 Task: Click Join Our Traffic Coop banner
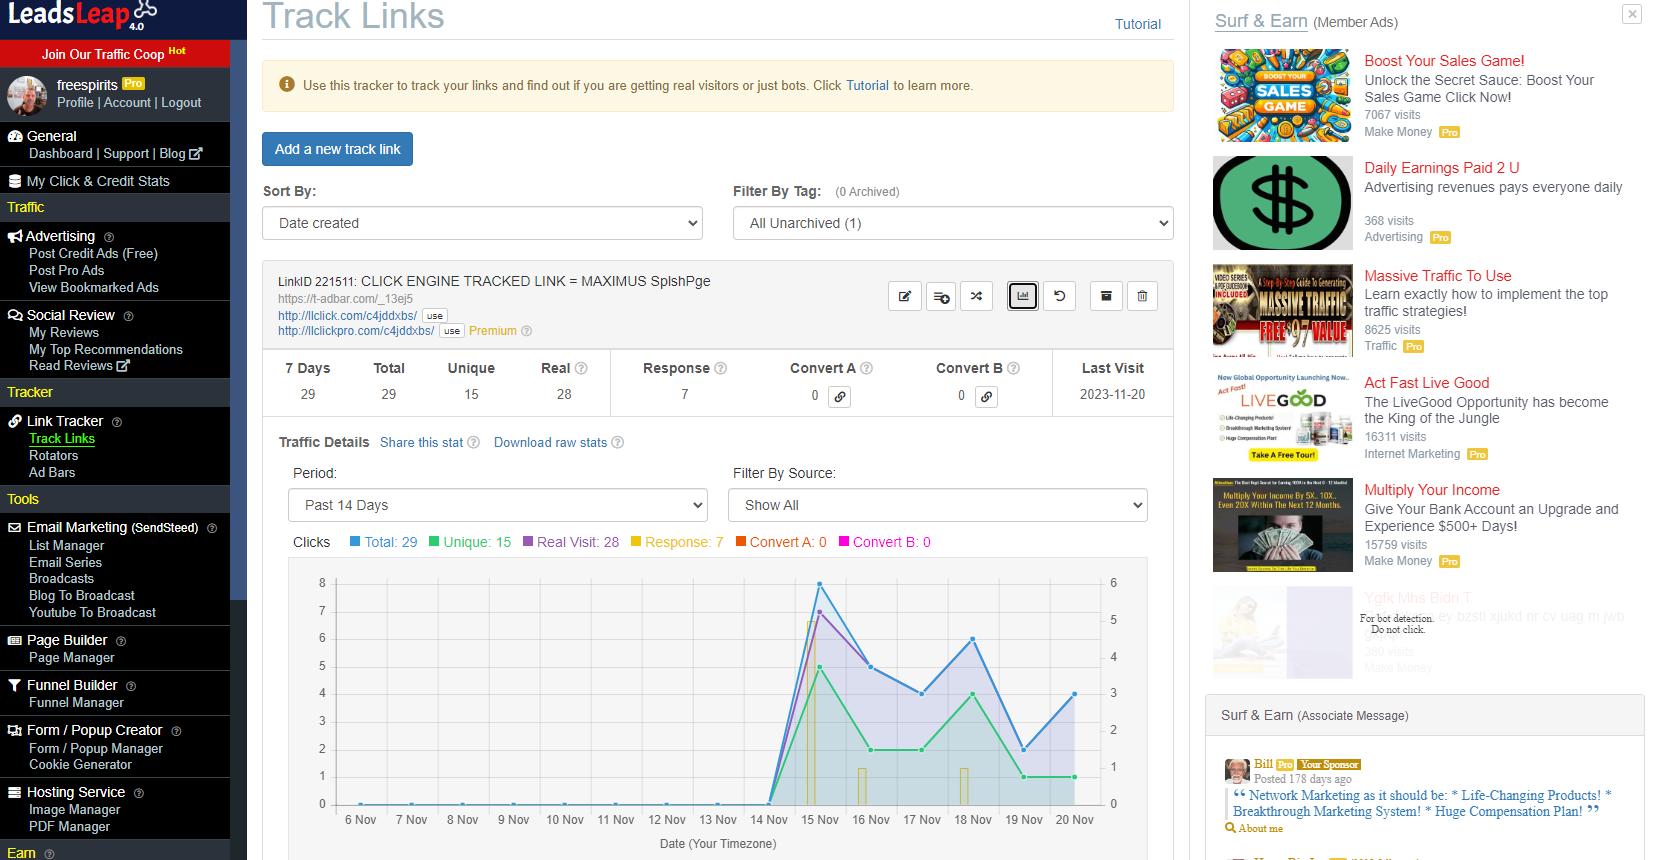[114, 54]
